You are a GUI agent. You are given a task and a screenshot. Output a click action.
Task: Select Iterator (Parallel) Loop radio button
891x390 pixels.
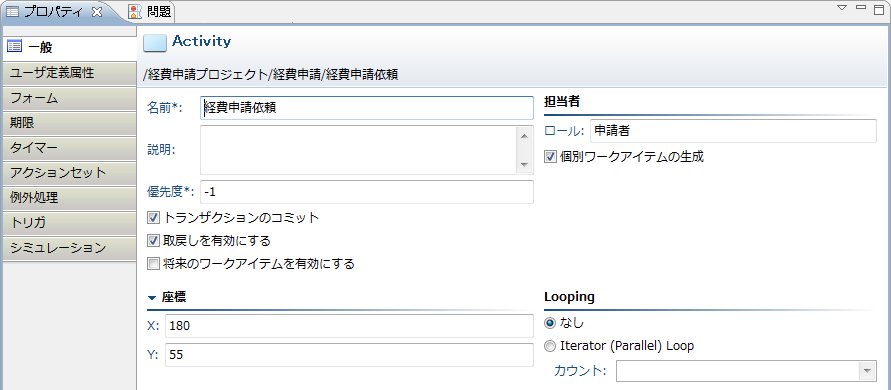pos(549,346)
